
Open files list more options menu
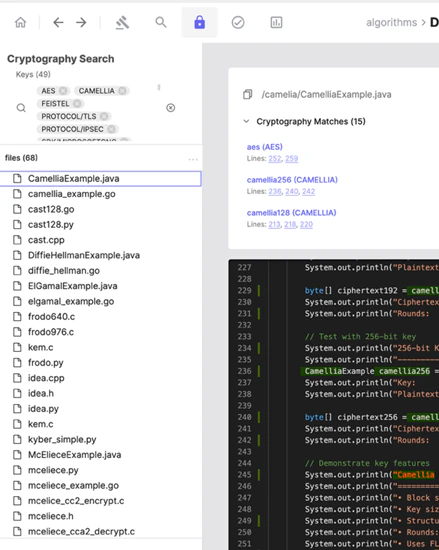click(193, 160)
